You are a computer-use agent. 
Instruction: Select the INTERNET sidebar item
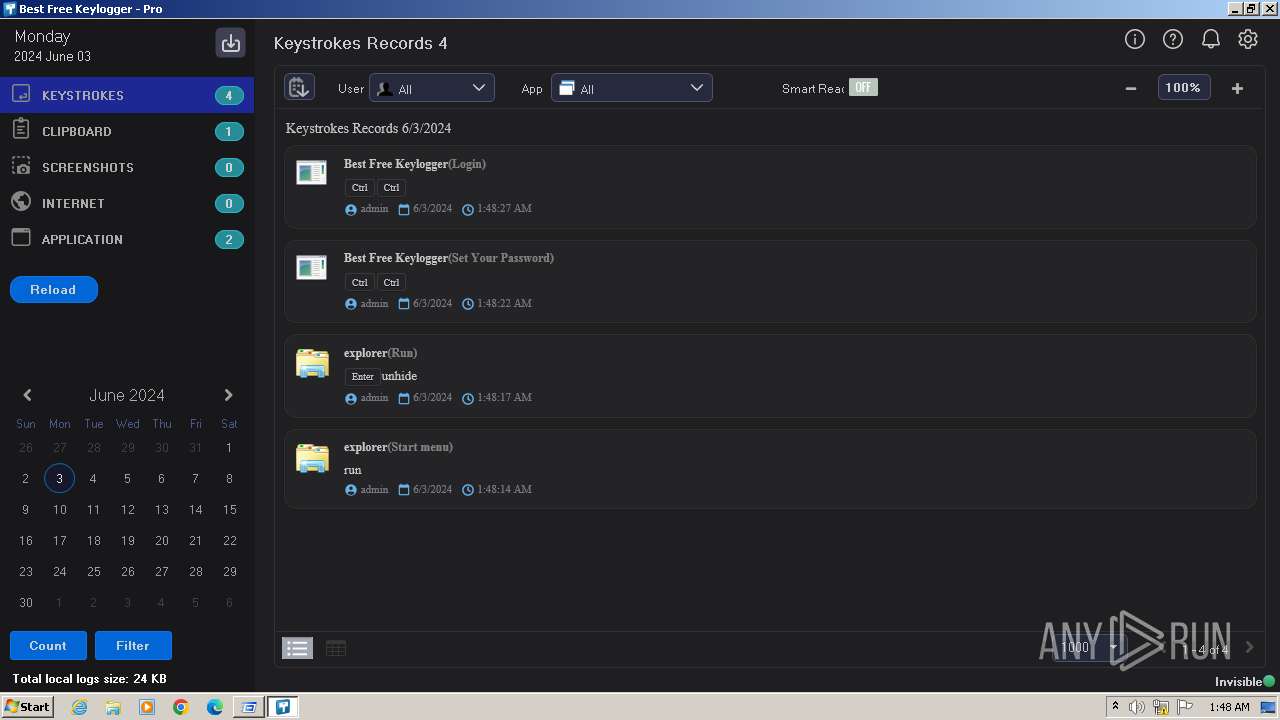point(127,203)
